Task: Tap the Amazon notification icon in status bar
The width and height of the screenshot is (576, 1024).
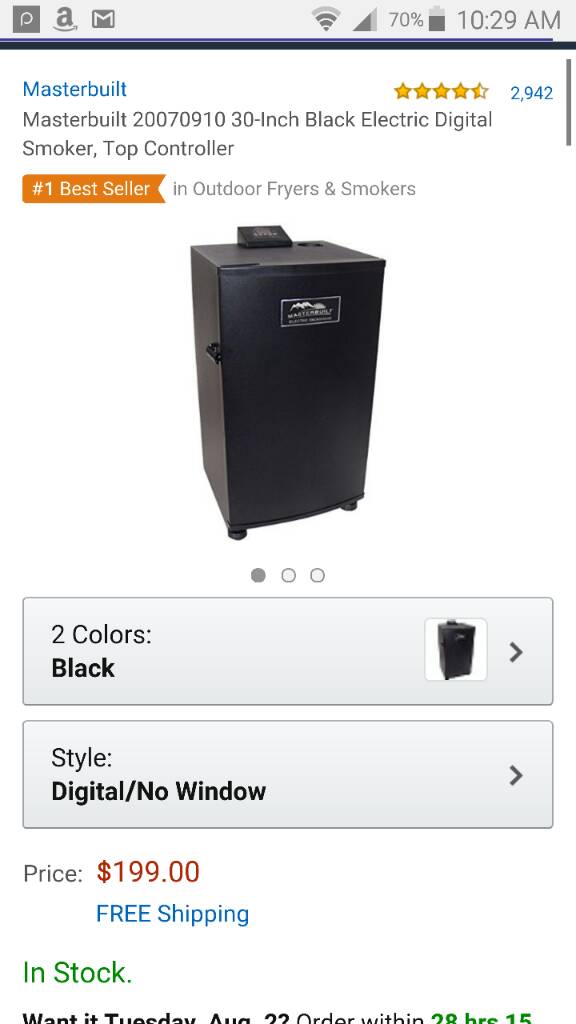Action: (64, 20)
